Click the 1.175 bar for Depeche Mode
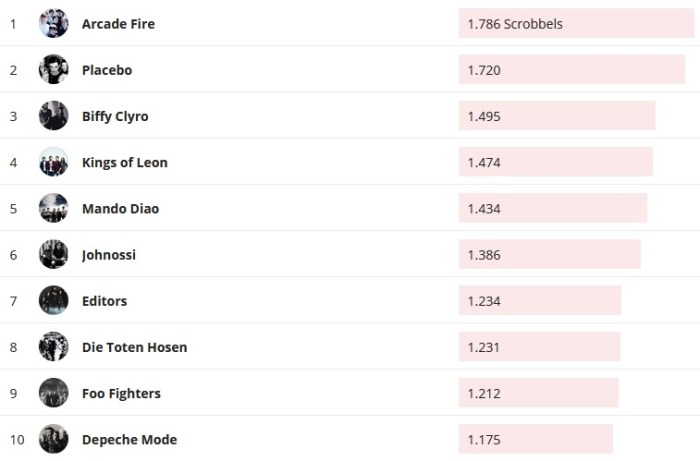This screenshot has width=700, height=461. pyautogui.click(x=535, y=439)
